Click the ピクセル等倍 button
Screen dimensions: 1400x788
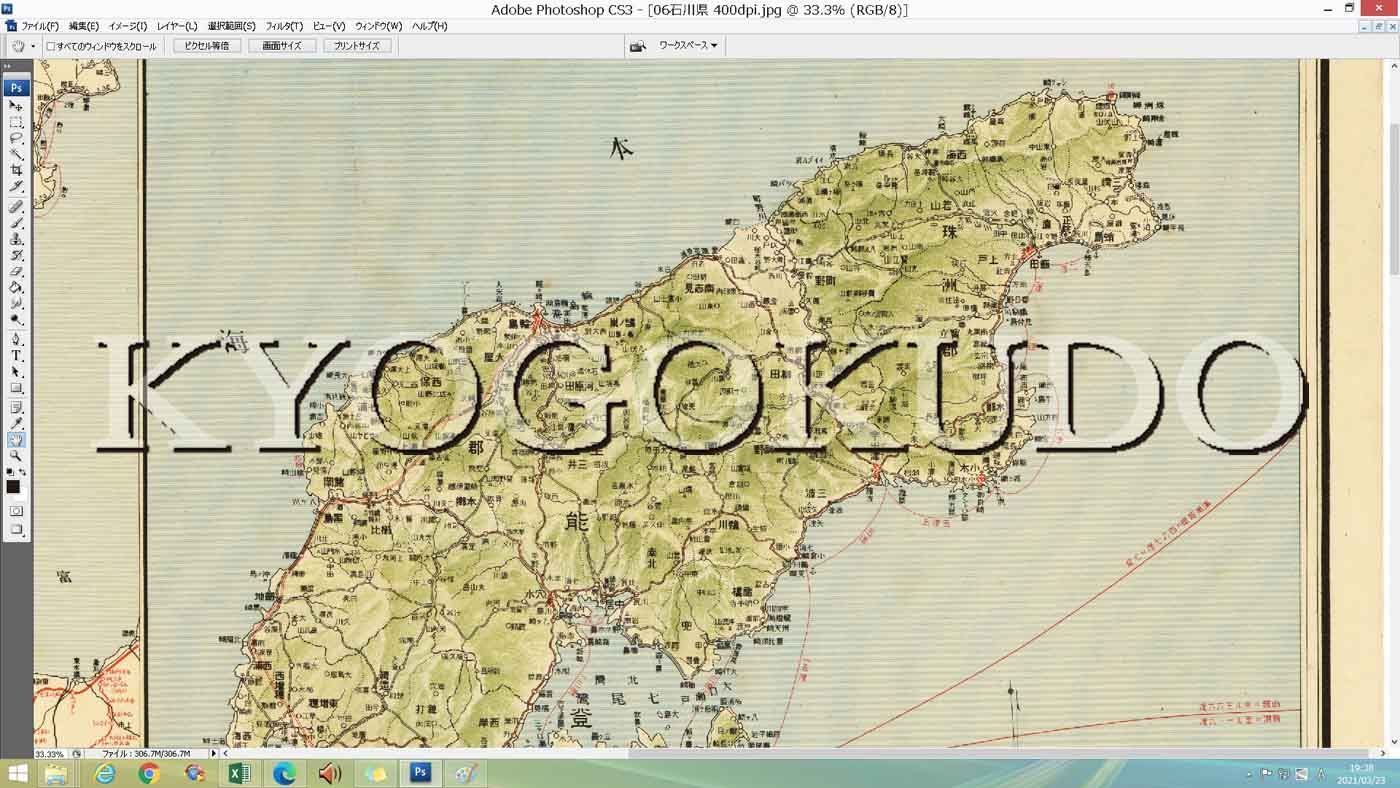[x=207, y=46]
